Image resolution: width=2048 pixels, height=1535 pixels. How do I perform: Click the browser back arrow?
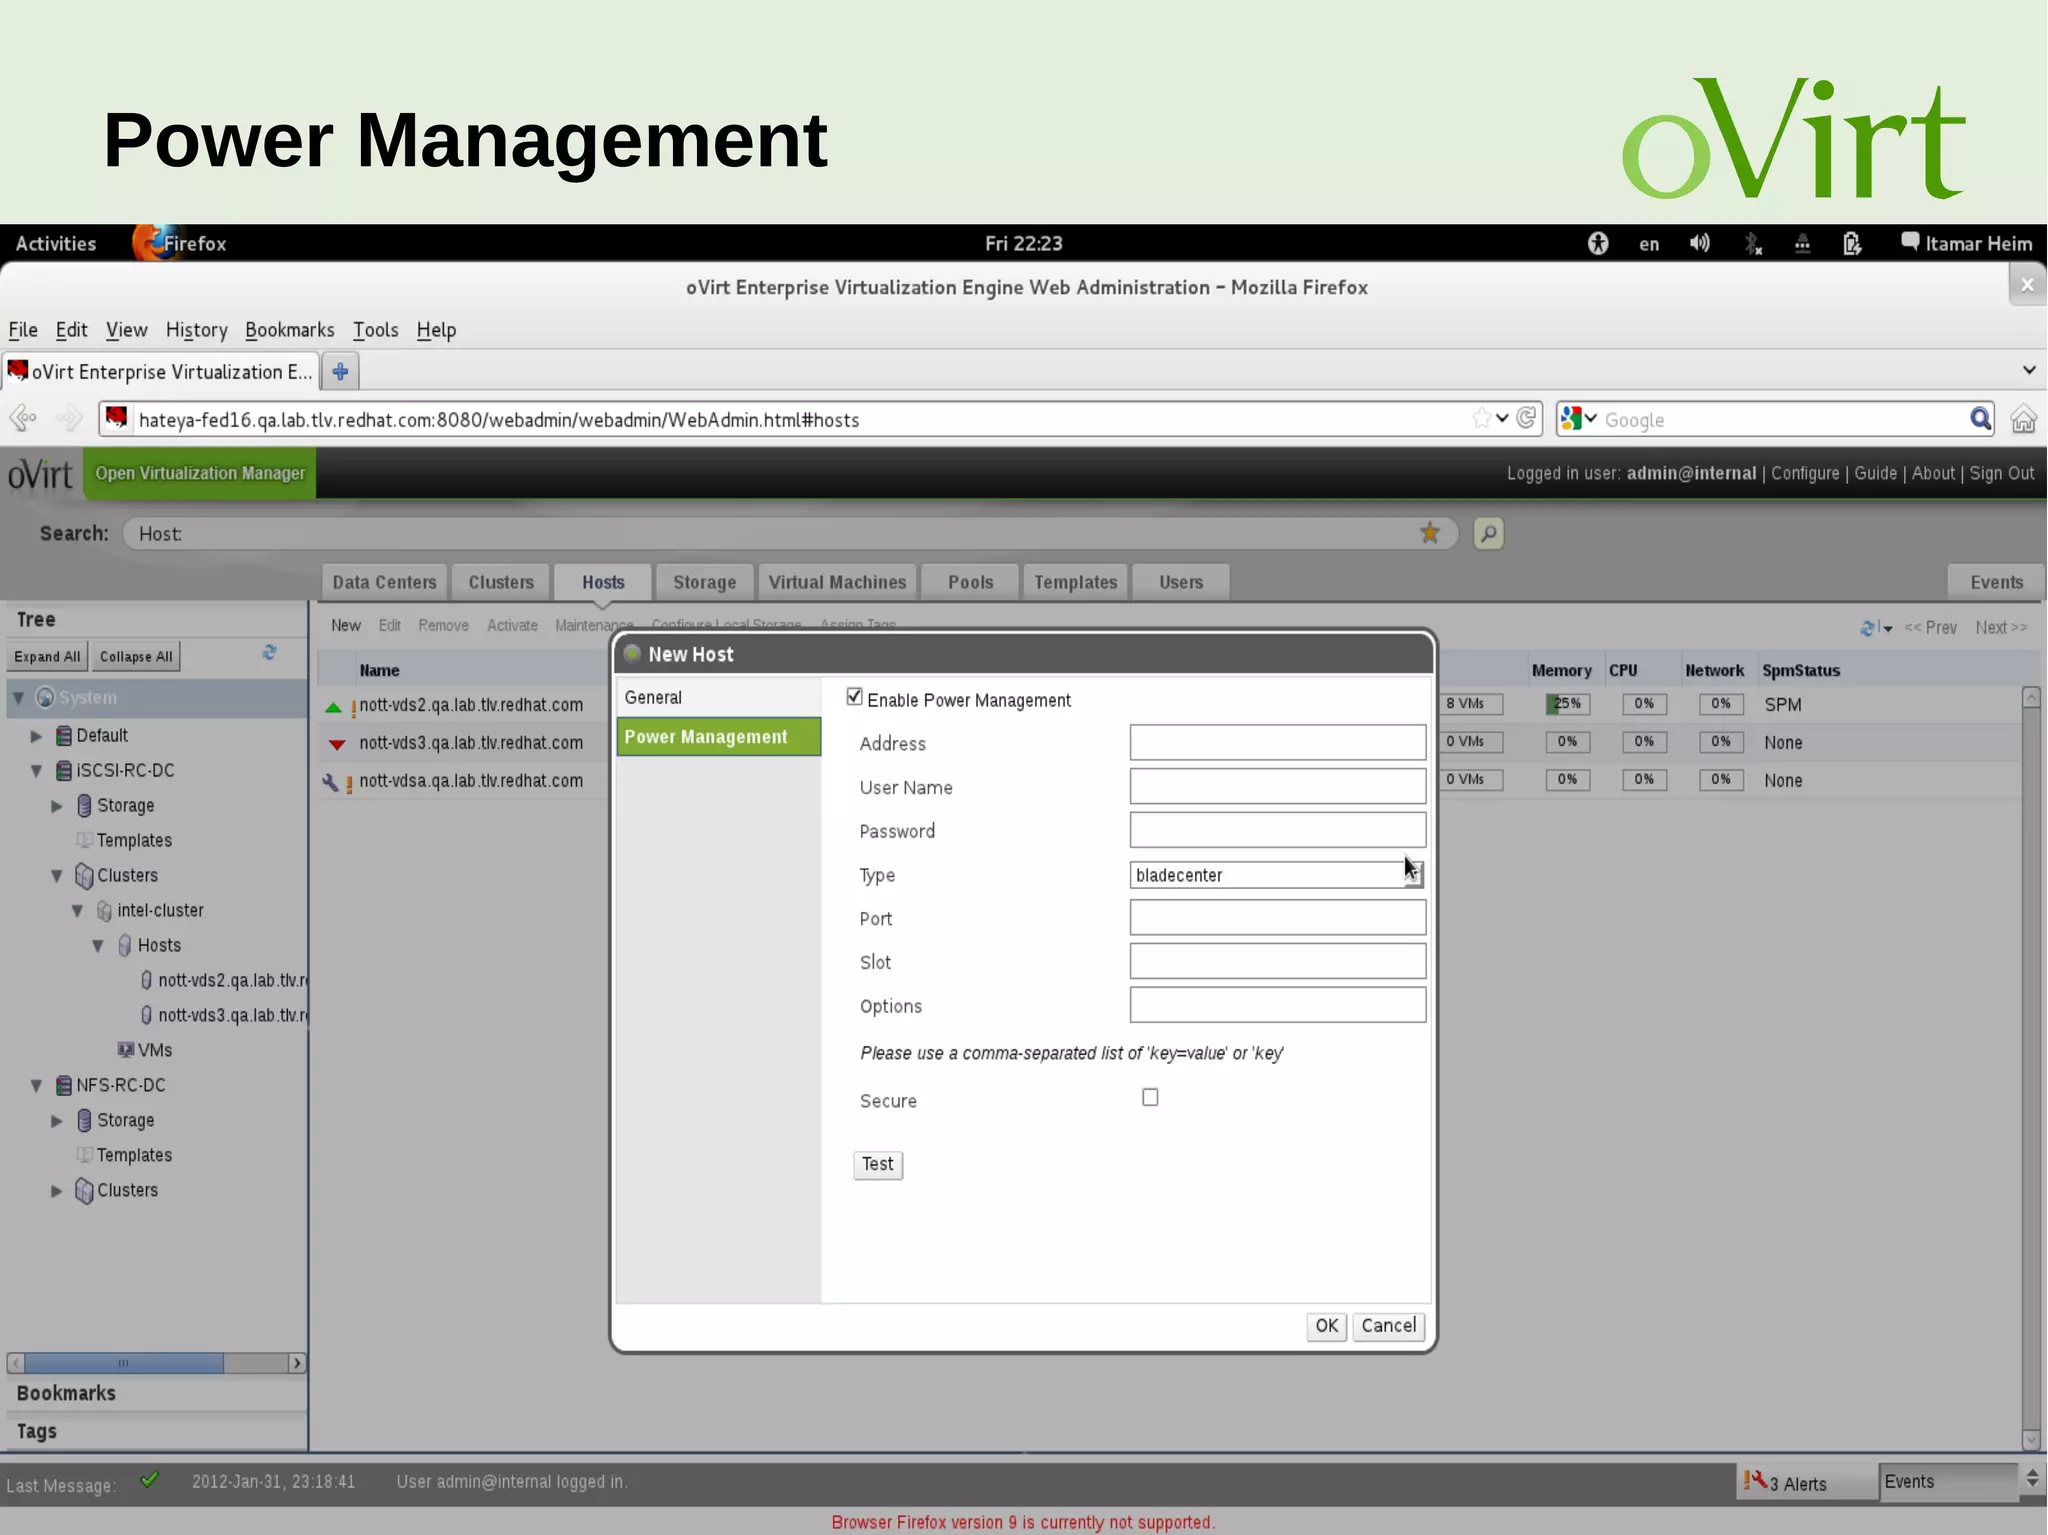[23, 418]
